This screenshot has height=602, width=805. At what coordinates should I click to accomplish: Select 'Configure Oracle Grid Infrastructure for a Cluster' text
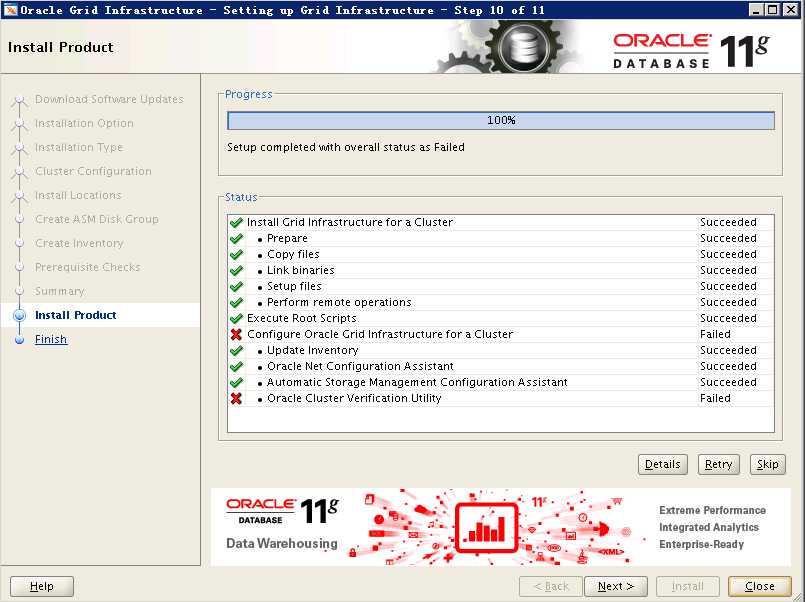click(380, 334)
